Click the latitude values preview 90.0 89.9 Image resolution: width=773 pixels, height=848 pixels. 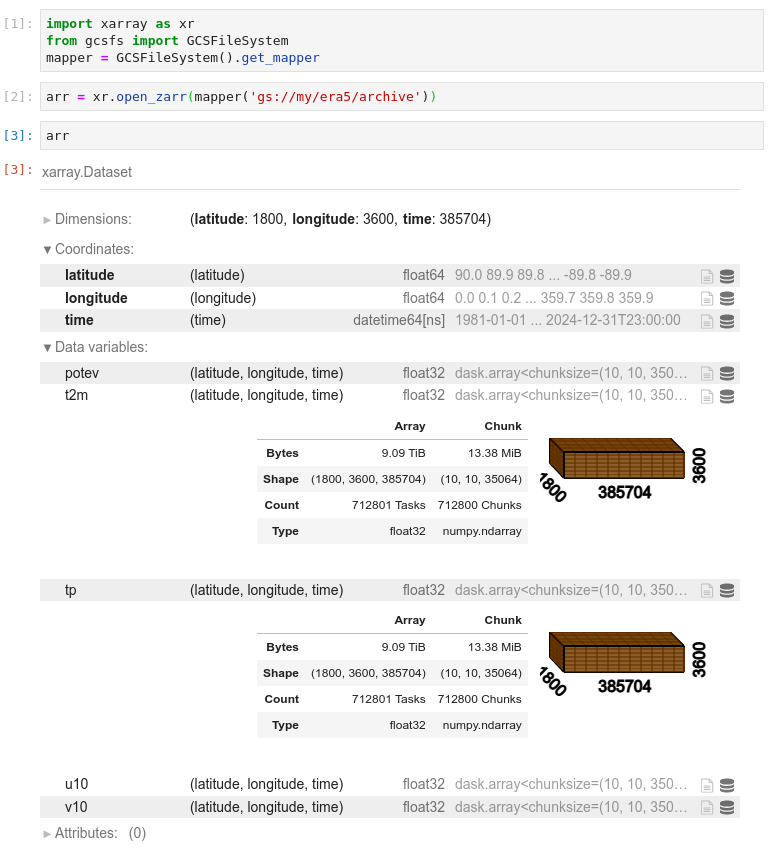(543, 275)
